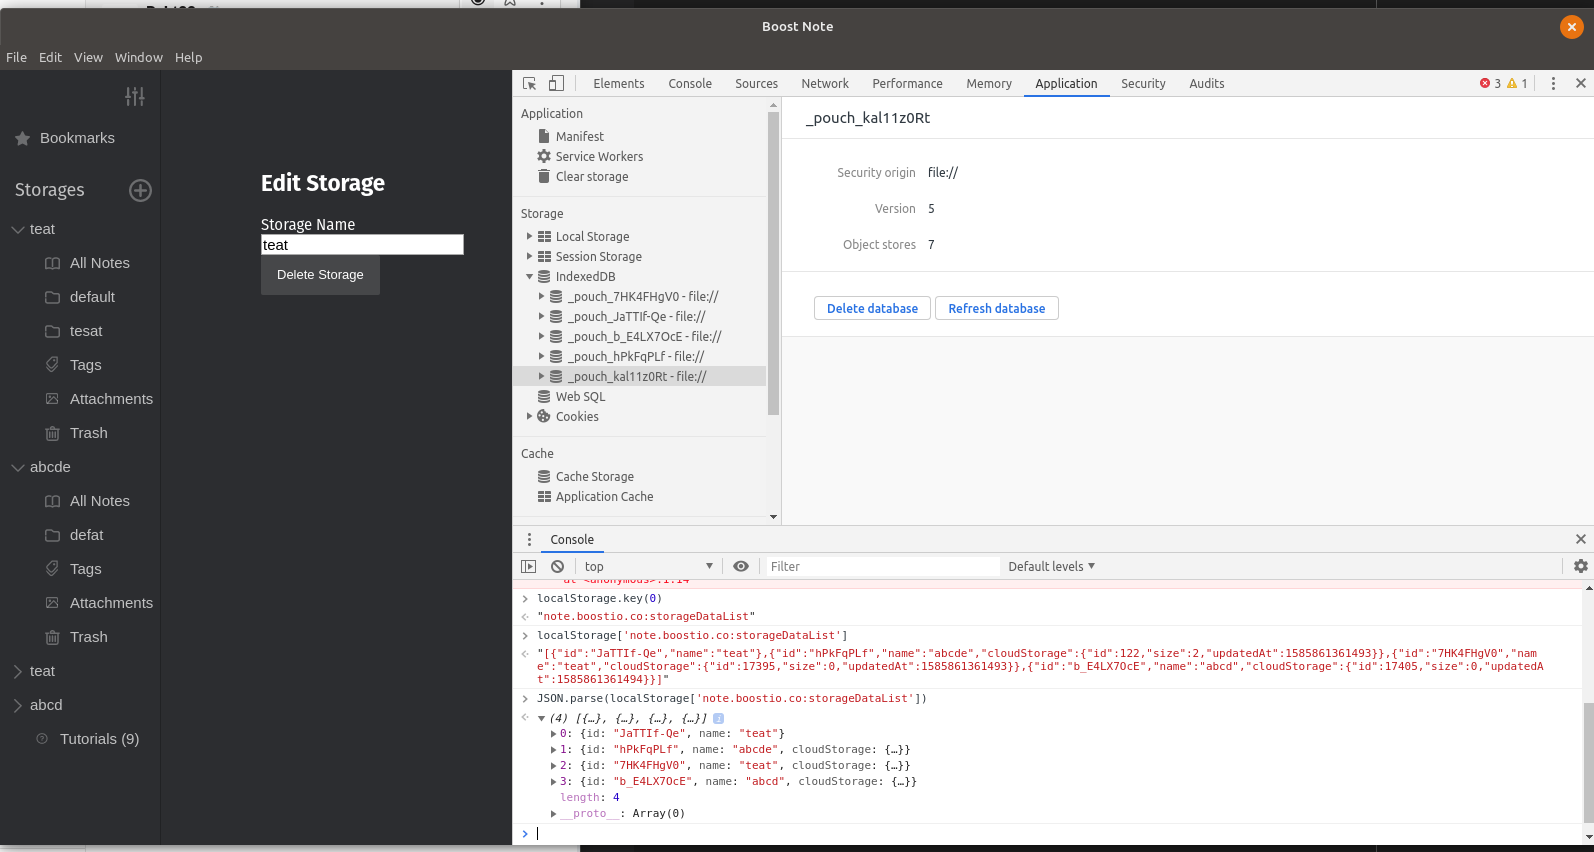Expand the abcd storage chevron

18,705
